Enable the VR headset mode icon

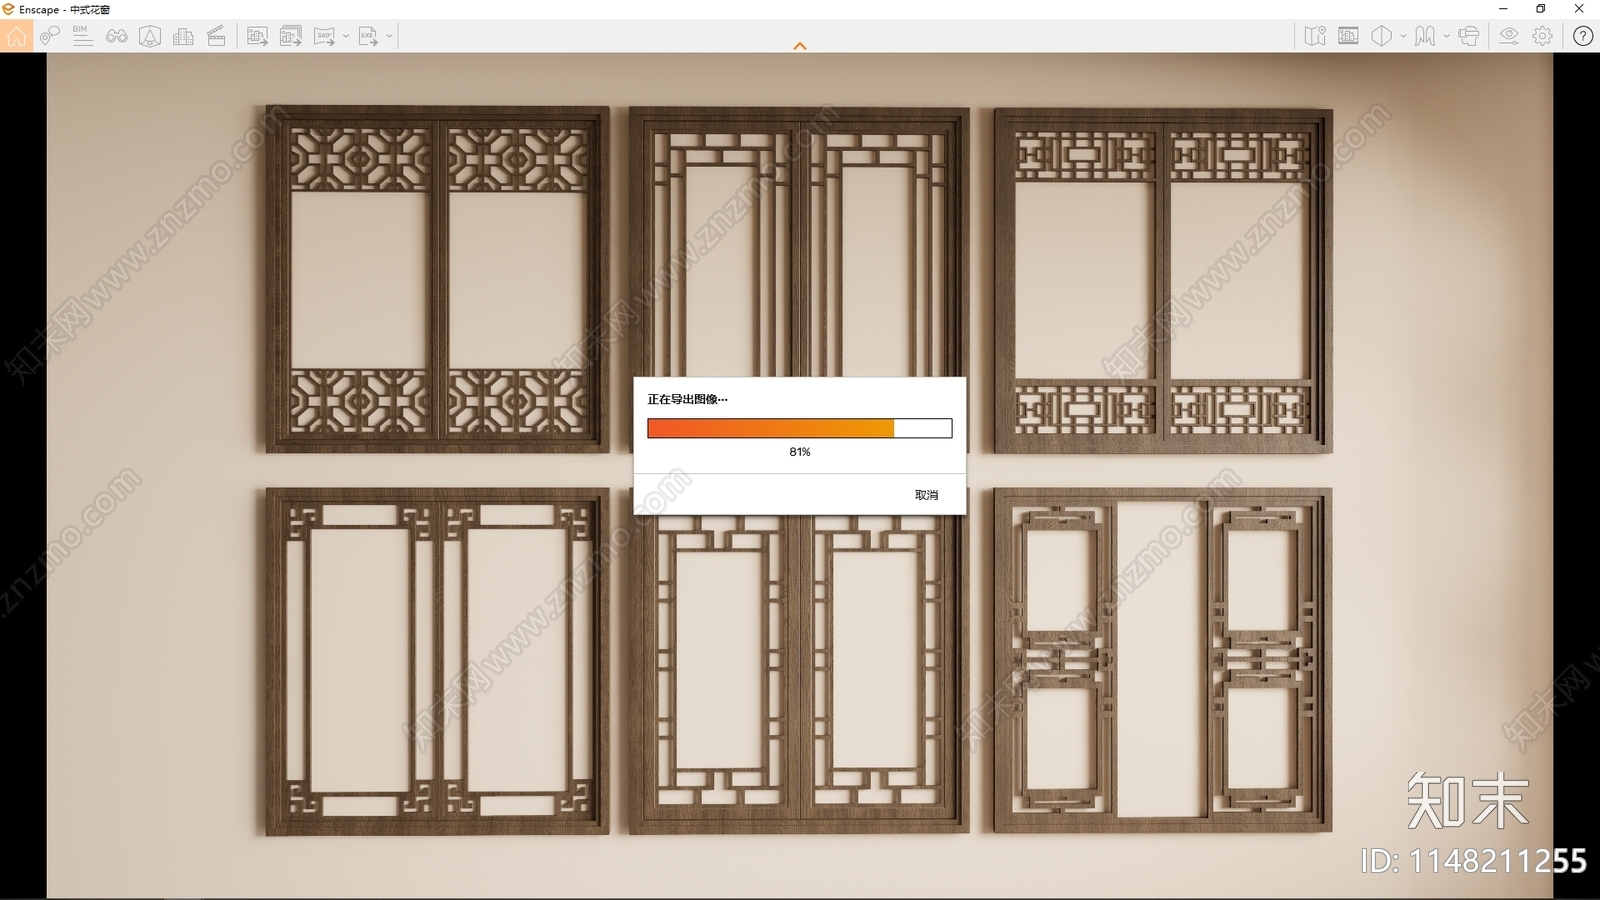(x=1468, y=37)
